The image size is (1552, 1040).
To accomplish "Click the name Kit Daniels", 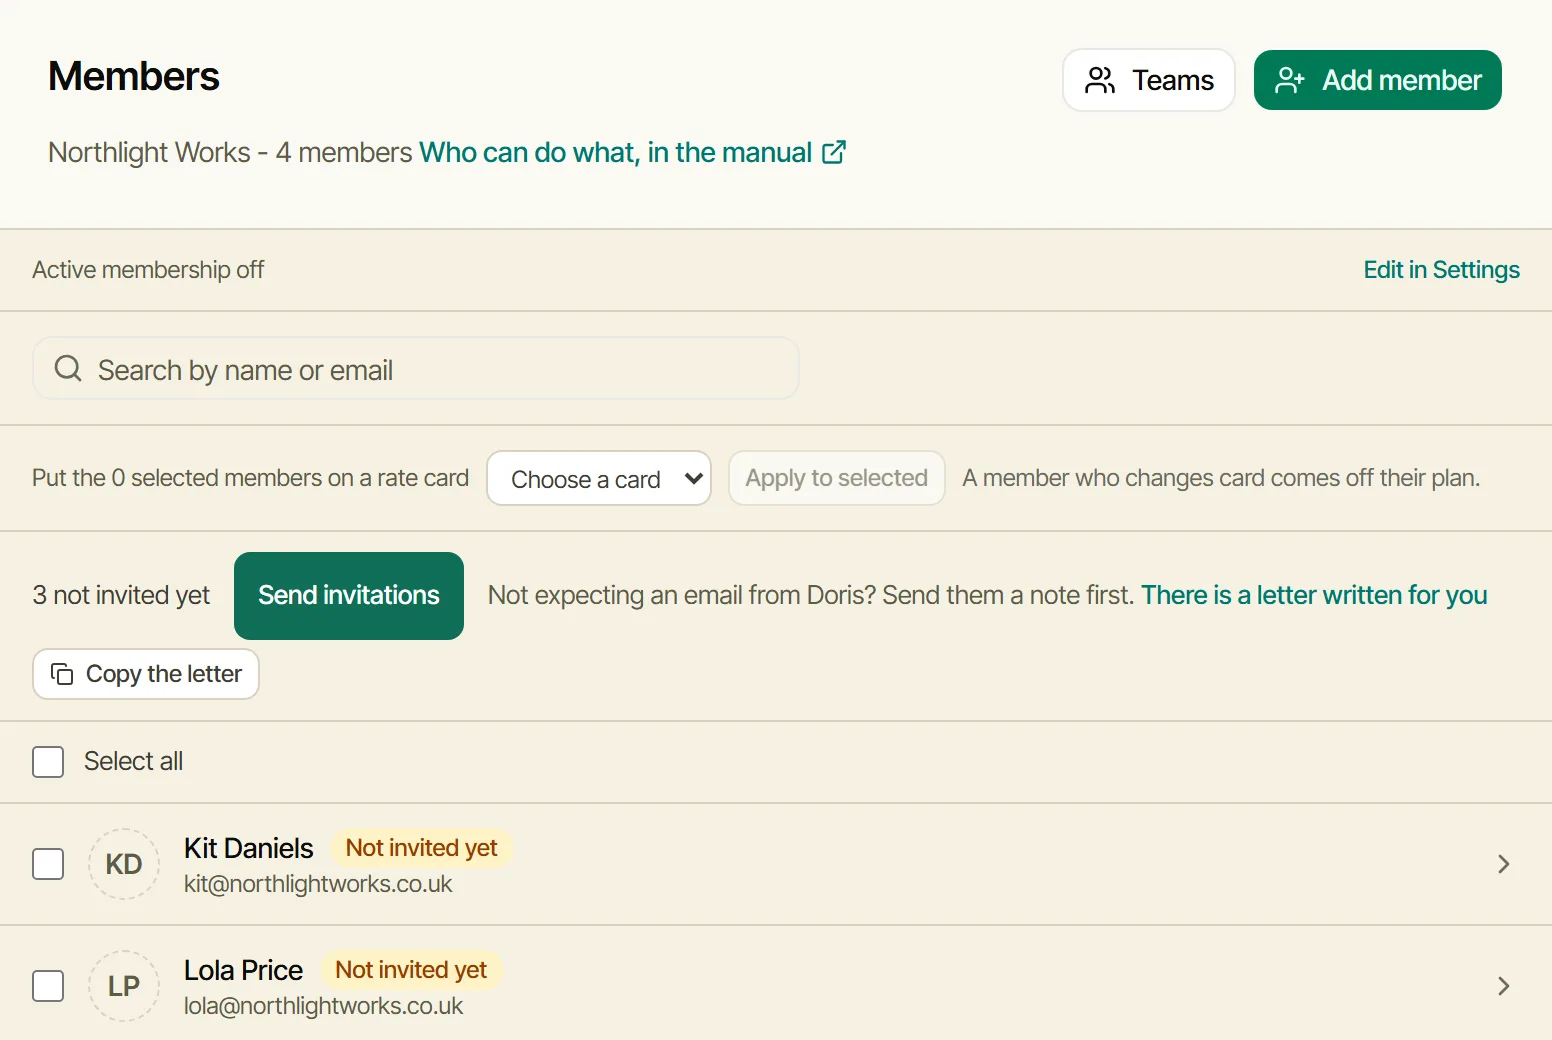I will [x=249, y=848].
